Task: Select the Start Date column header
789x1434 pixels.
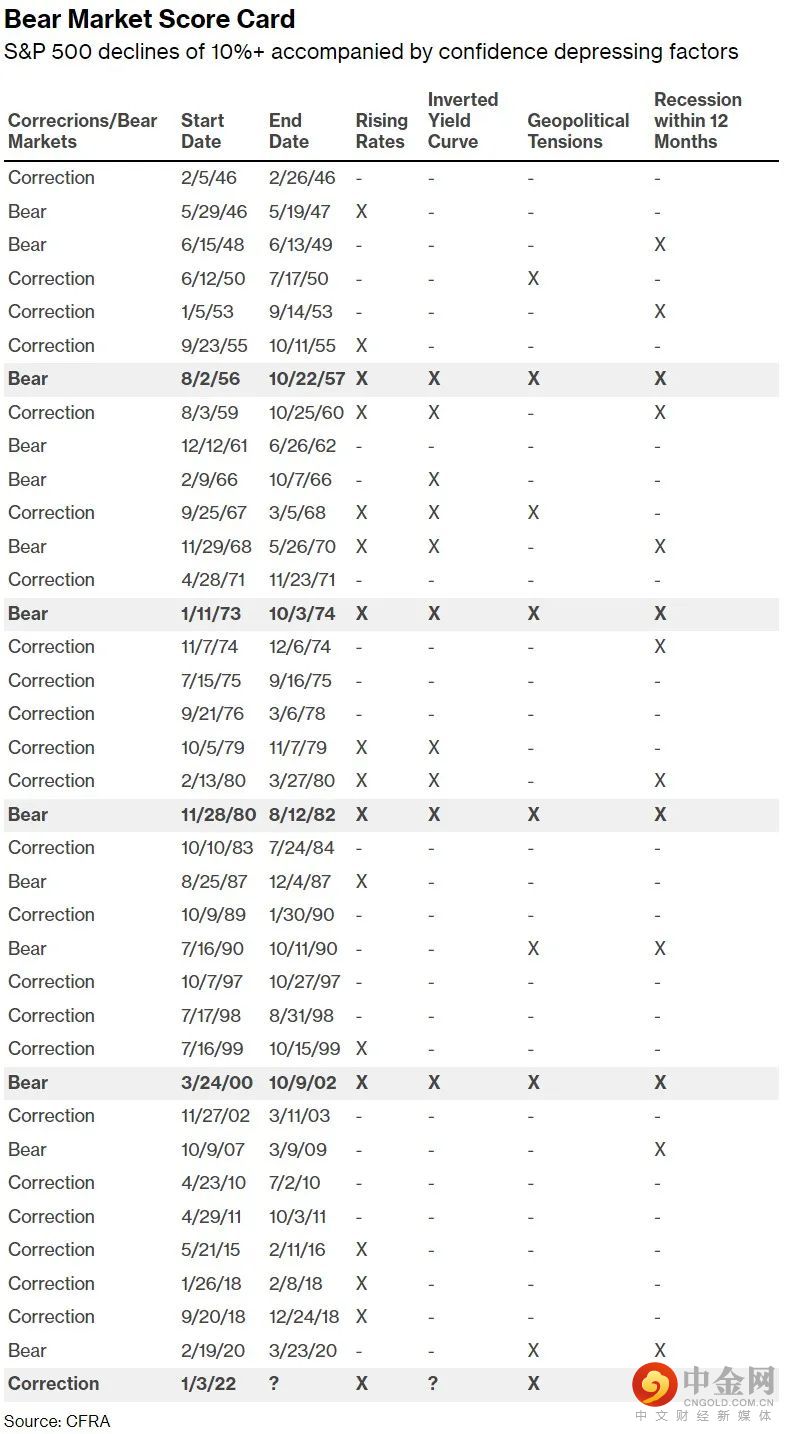Action: 202,131
